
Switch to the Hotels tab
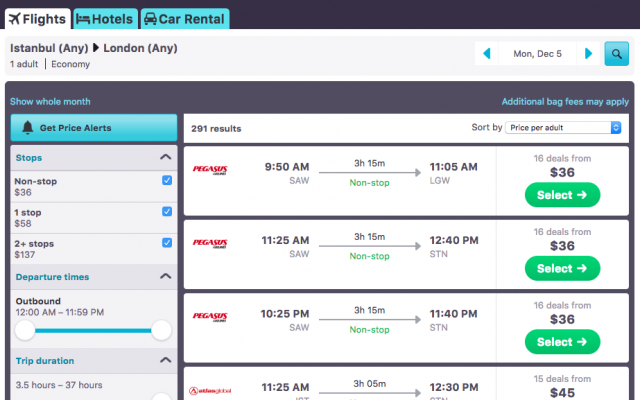pyautogui.click(x=105, y=19)
